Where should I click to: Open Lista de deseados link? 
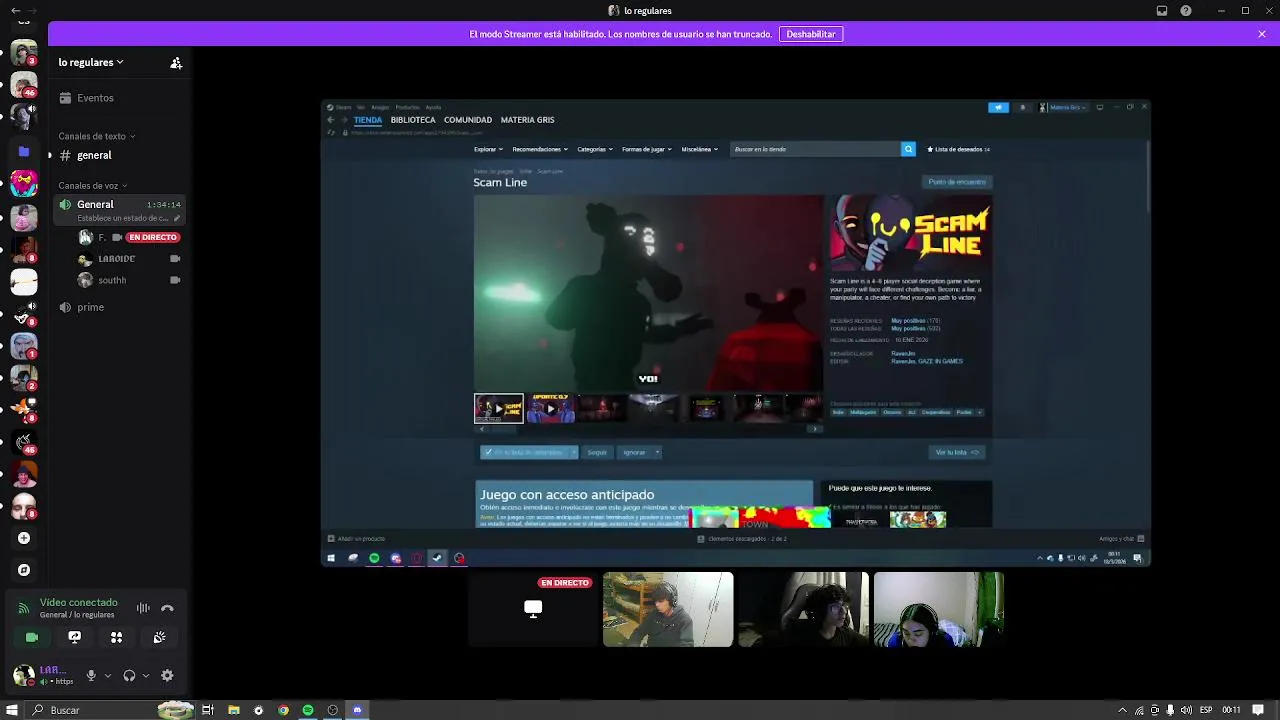[959, 149]
